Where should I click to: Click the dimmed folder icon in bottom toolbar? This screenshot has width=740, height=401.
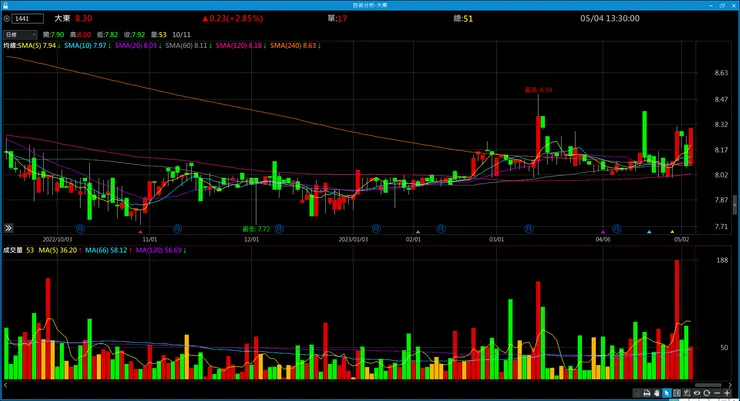click(x=637, y=393)
